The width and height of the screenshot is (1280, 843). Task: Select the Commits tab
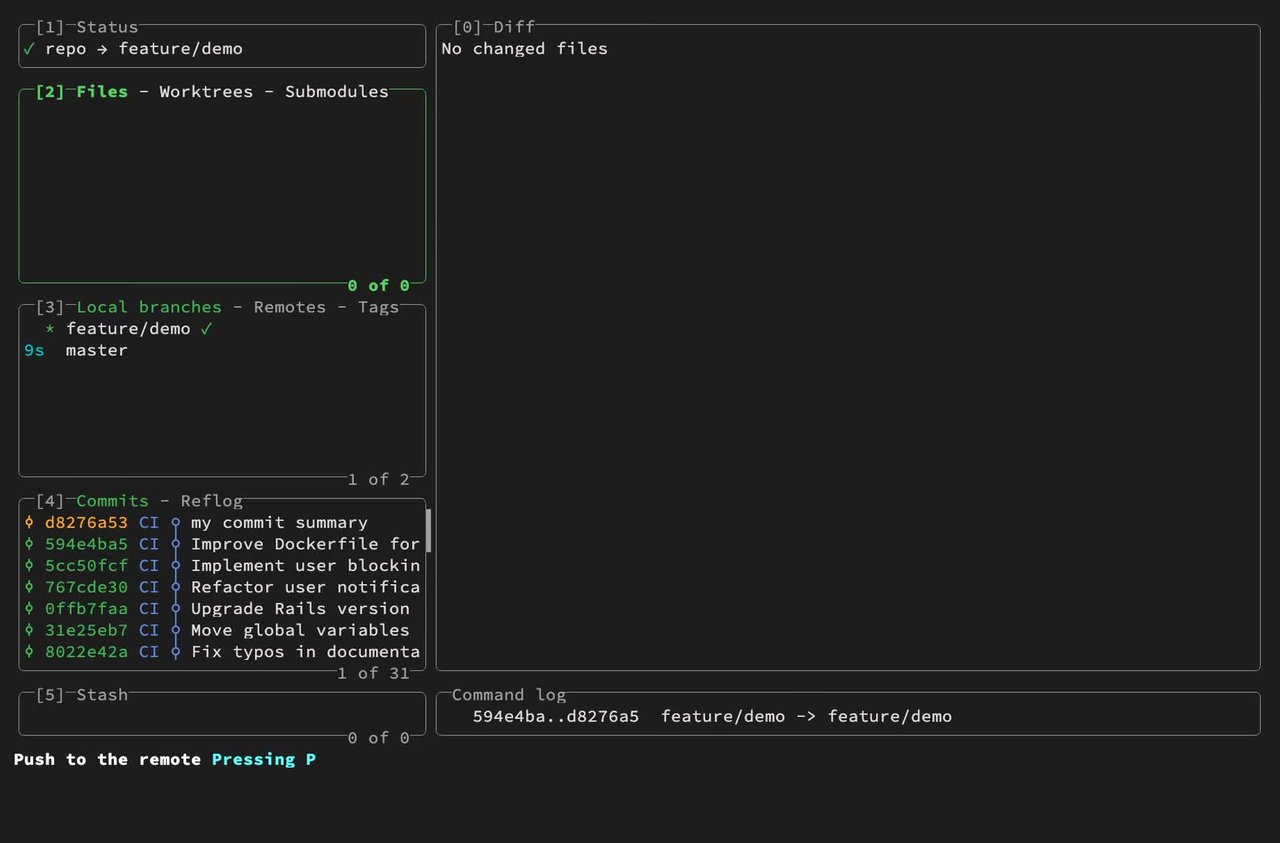112,501
